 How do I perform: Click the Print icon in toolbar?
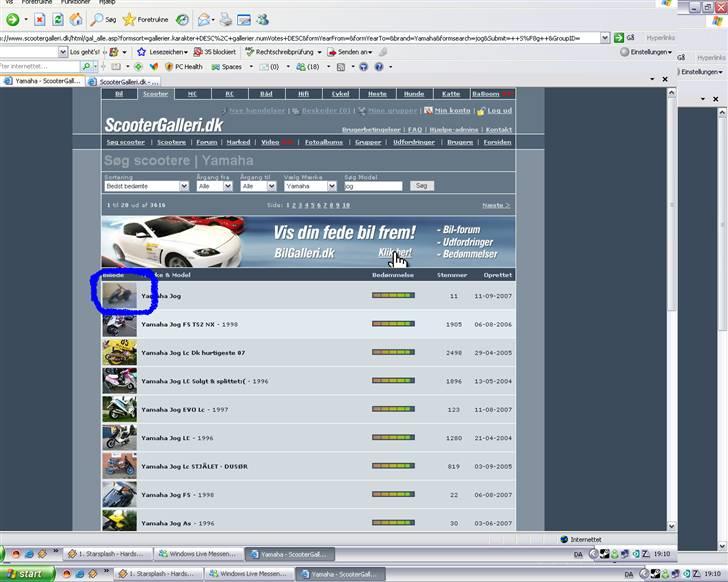(226, 19)
